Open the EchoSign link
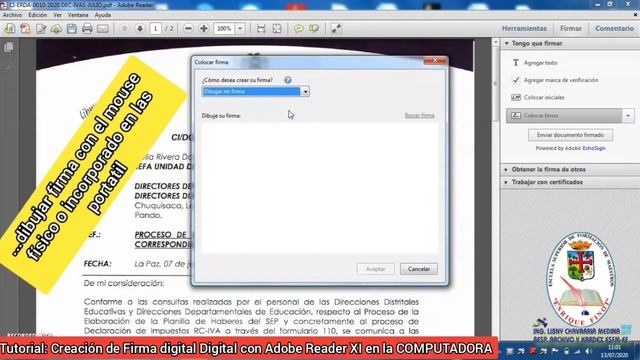Image resolution: width=640 pixels, height=360 pixels. coord(594,148)
